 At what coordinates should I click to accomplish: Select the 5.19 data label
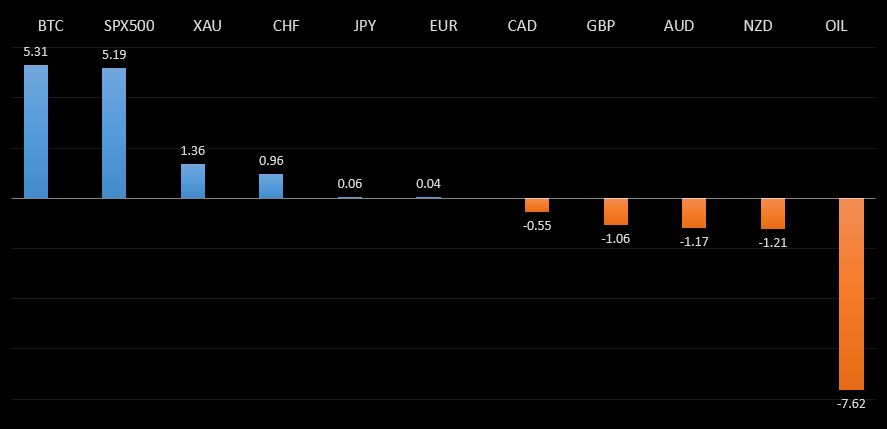(114, 55)
